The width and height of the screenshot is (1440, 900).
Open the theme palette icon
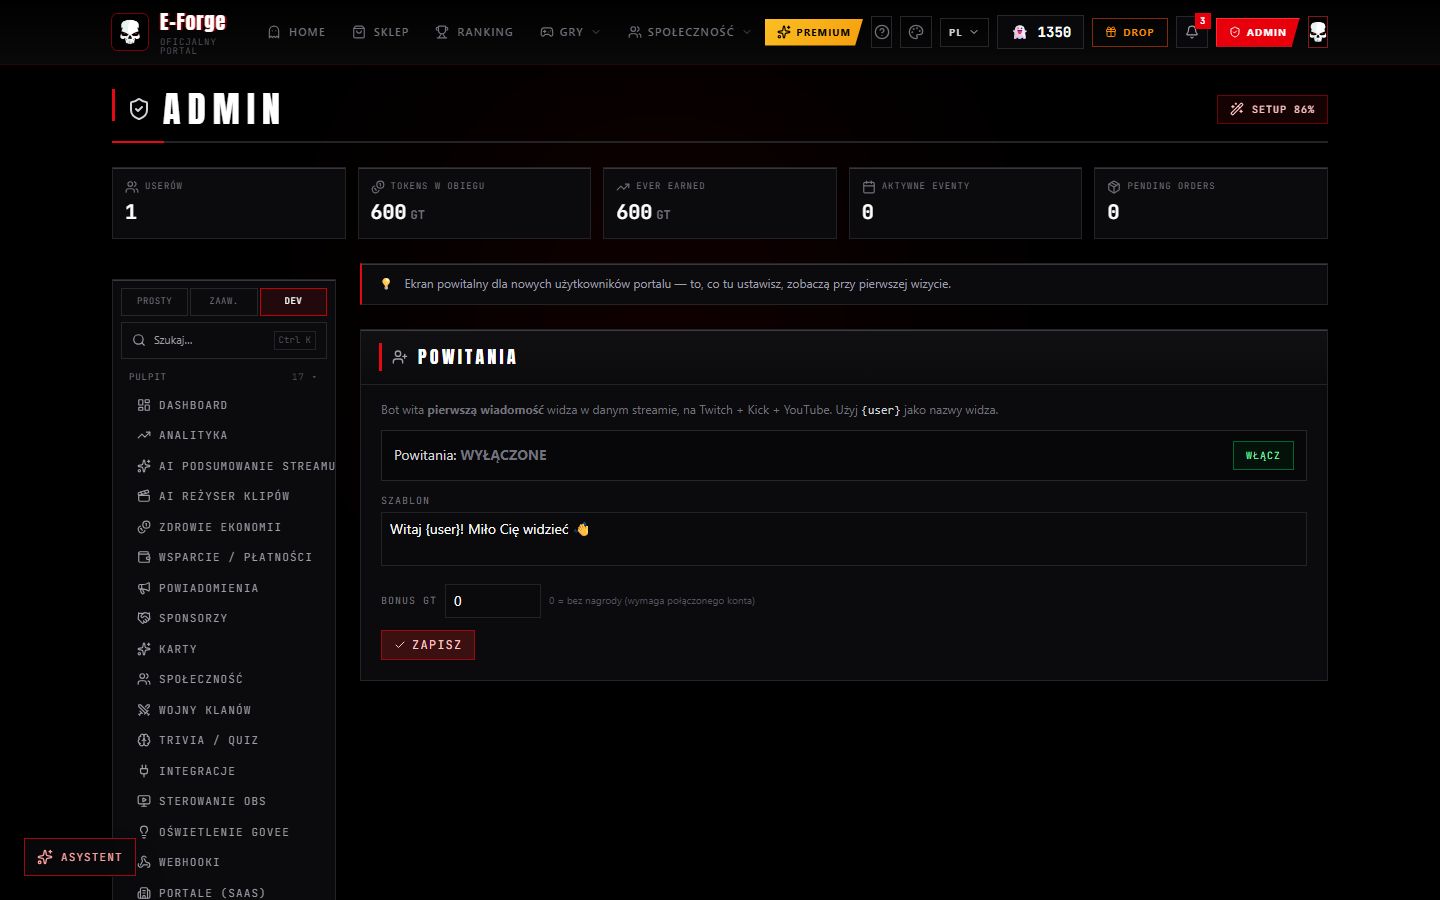coord(916,32)
